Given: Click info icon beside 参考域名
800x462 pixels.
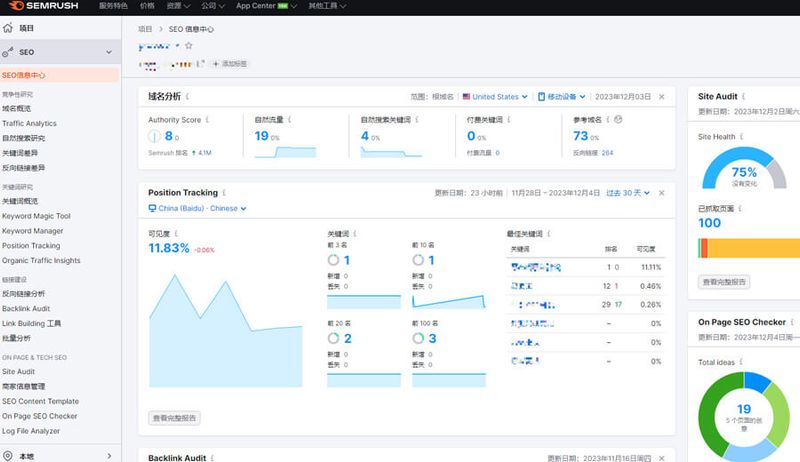Looking at the screenshot, I should [608, 120].
